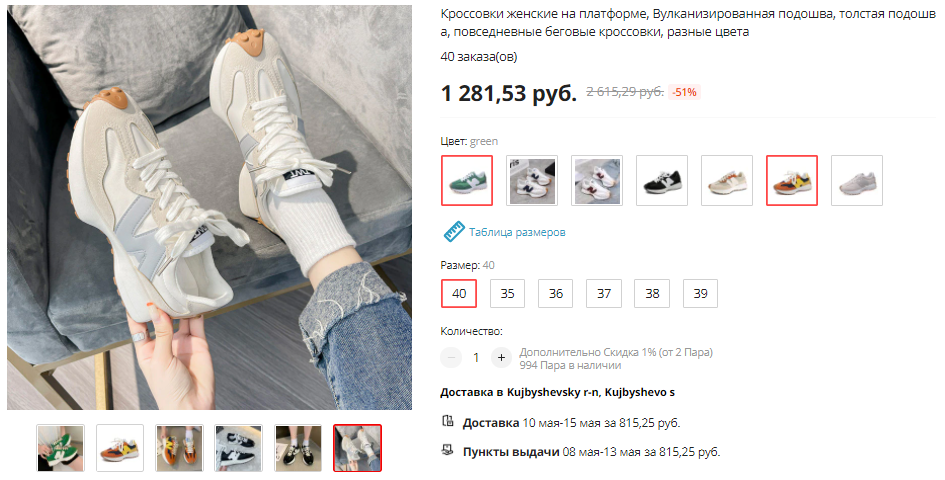Select size 38

[652, 294]
